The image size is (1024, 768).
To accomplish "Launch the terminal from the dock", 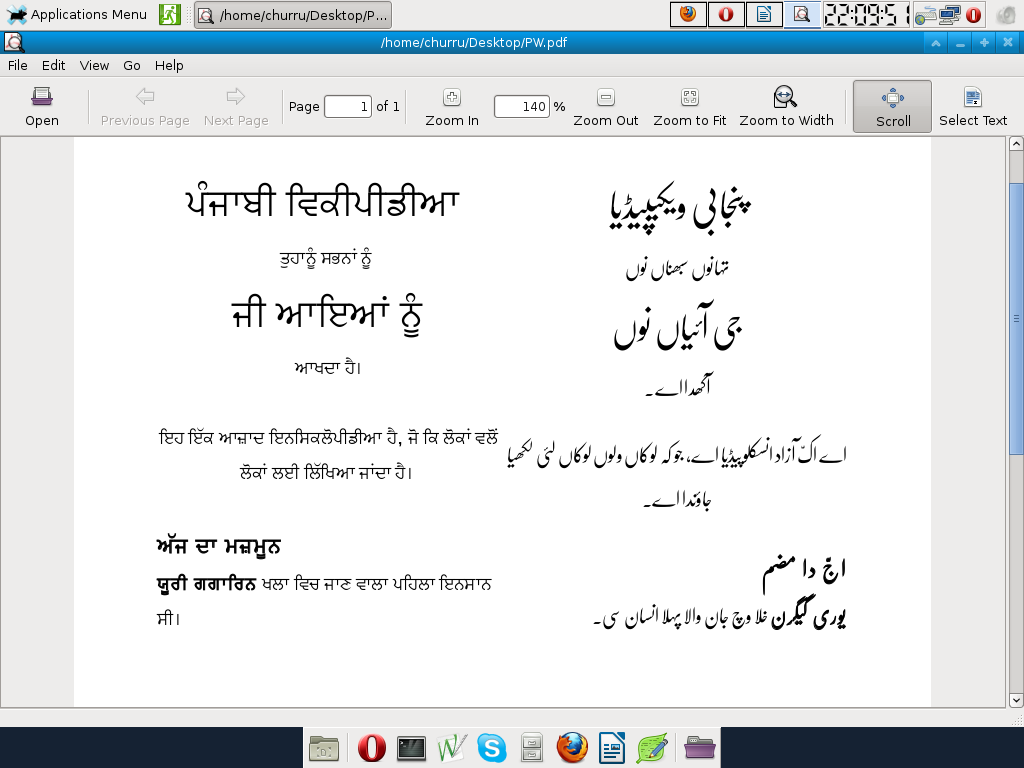I will (x=412, y=748).
